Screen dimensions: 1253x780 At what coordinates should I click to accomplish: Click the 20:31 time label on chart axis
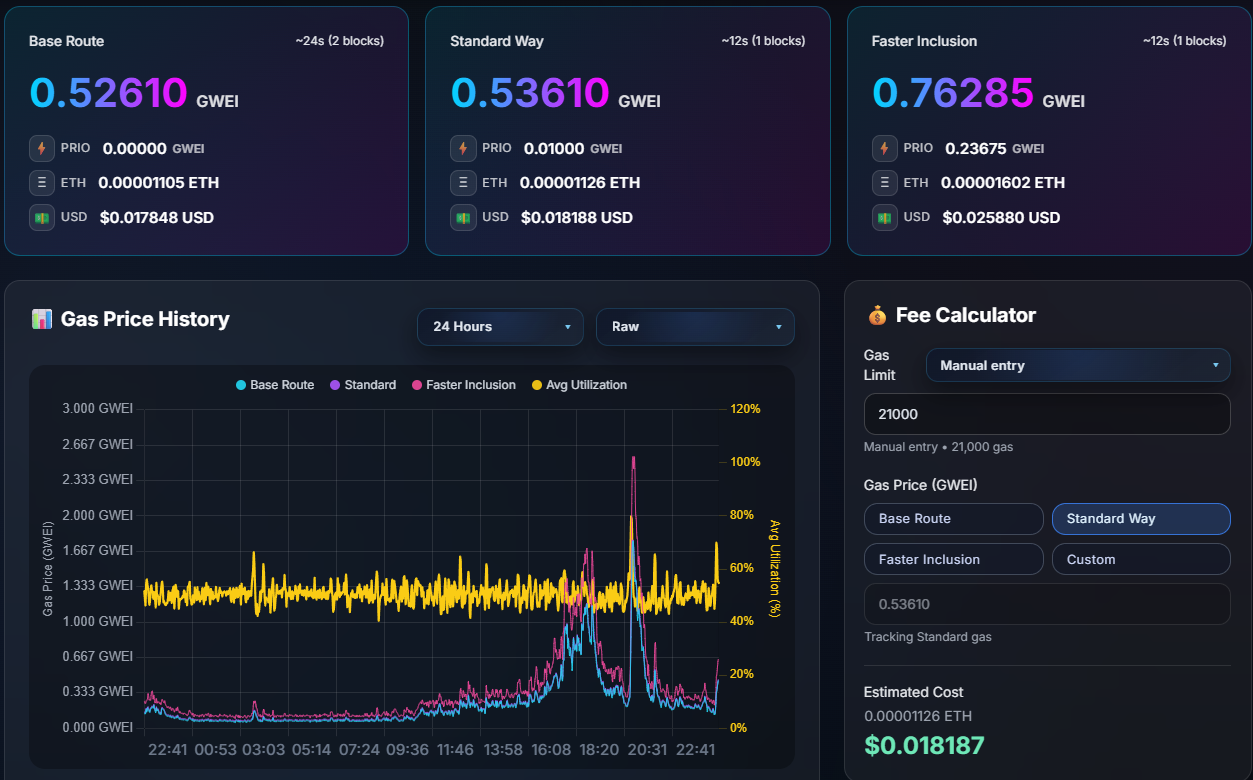(x=648, y=750)
